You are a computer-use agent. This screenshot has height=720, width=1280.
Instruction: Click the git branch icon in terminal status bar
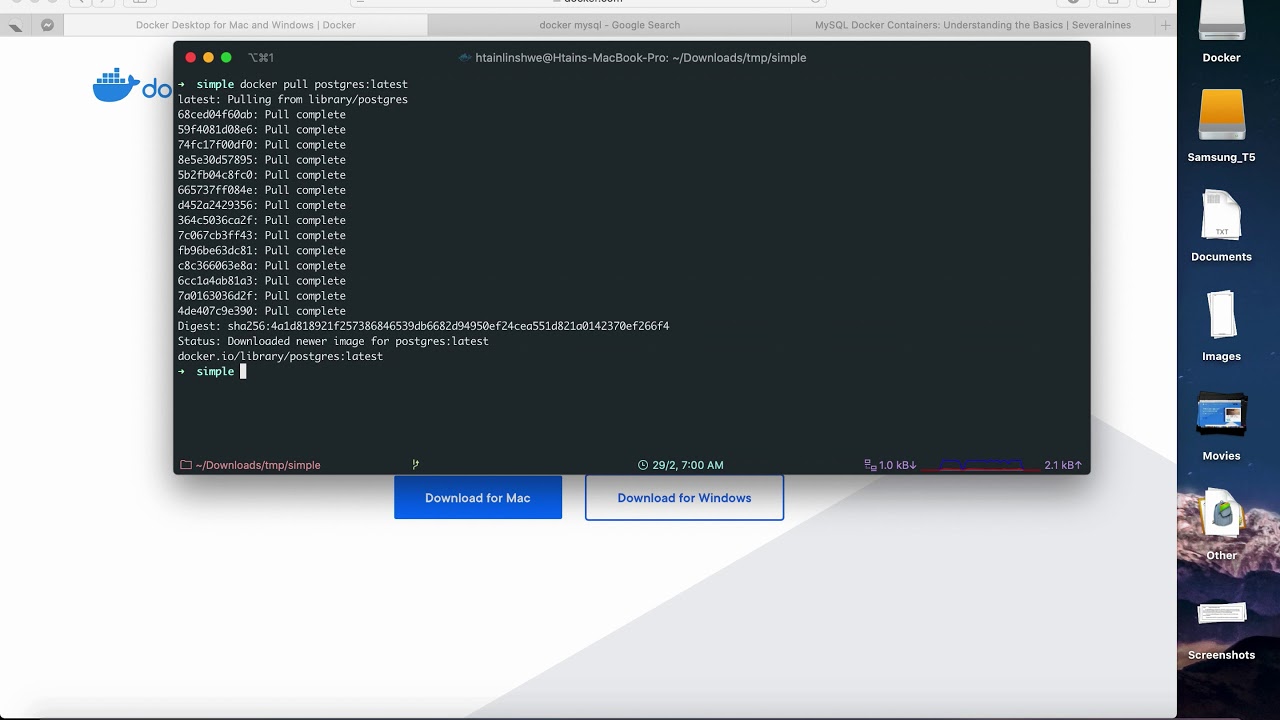point(415,465)
